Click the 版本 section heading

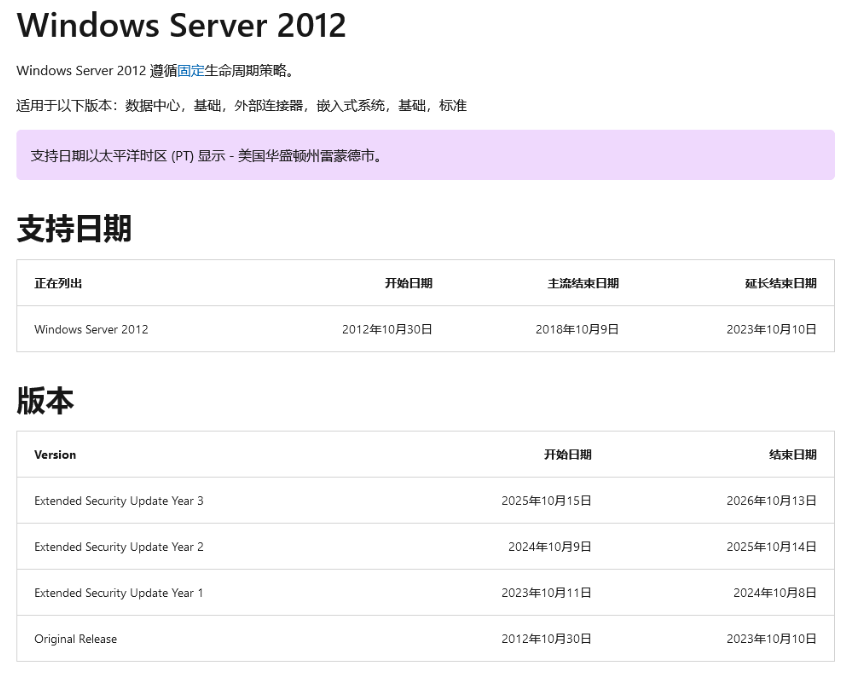click(x=45, y=401)
